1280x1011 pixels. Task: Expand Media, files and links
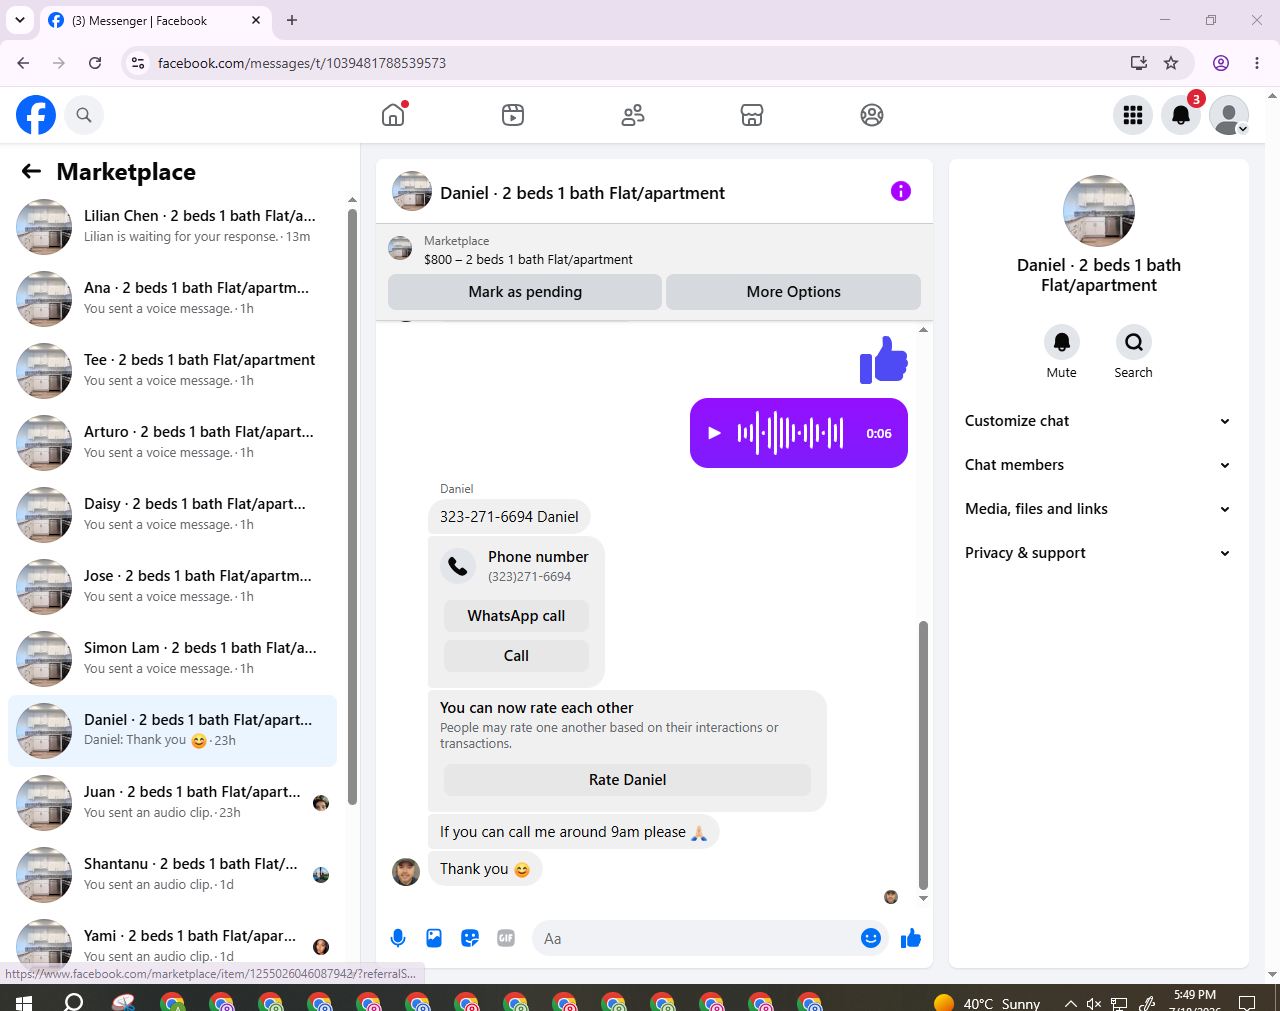coord(1098,509)
